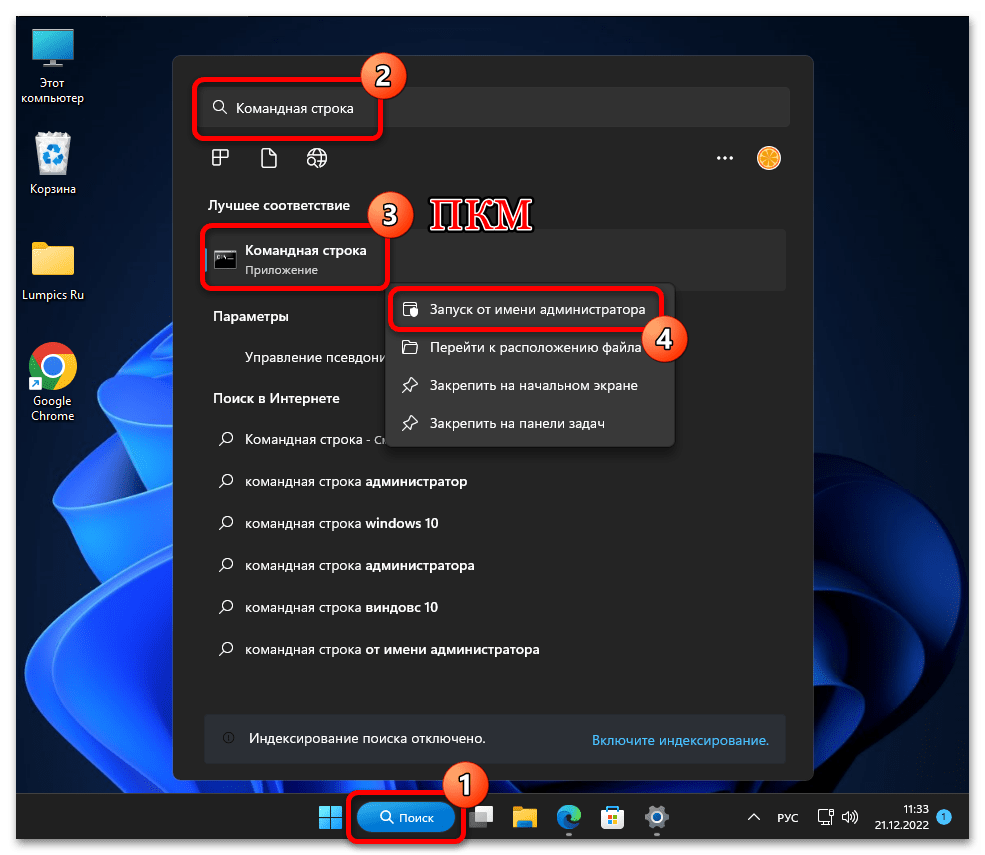
Task: Open the three-dots more options menu
Action: (725, 158)
